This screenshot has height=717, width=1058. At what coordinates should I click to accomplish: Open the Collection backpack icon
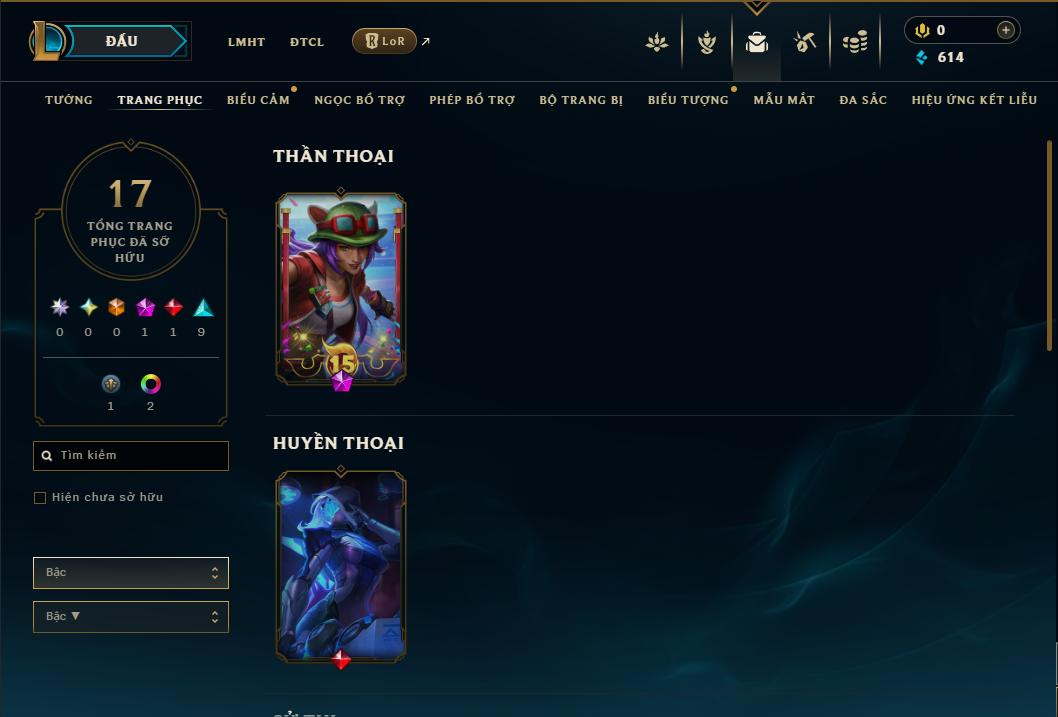coord(756,42)
